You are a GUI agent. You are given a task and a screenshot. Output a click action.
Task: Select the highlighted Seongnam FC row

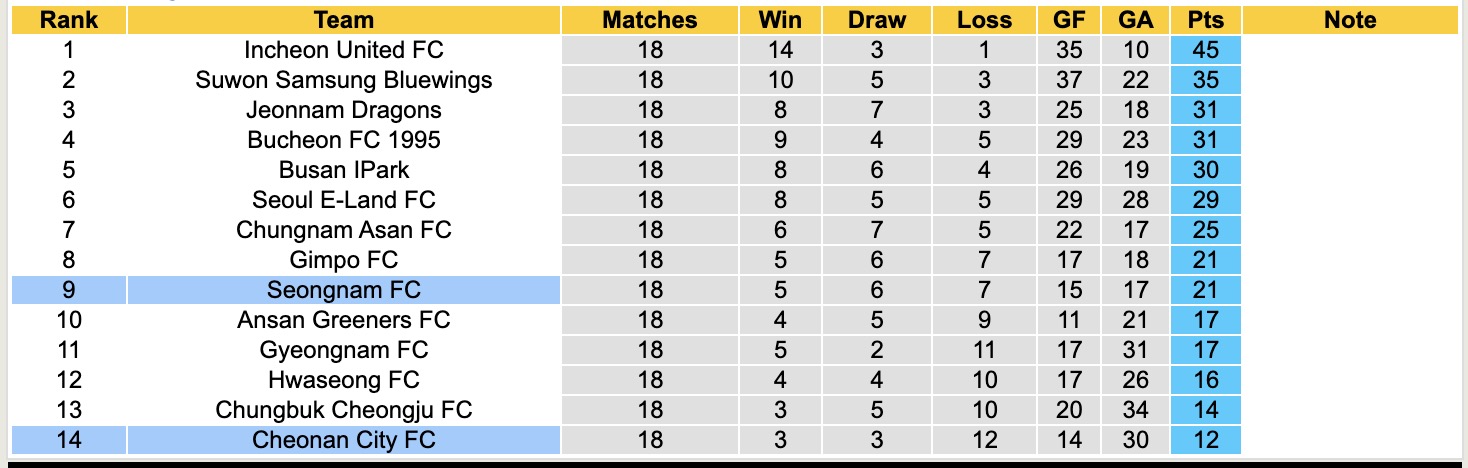344,290
